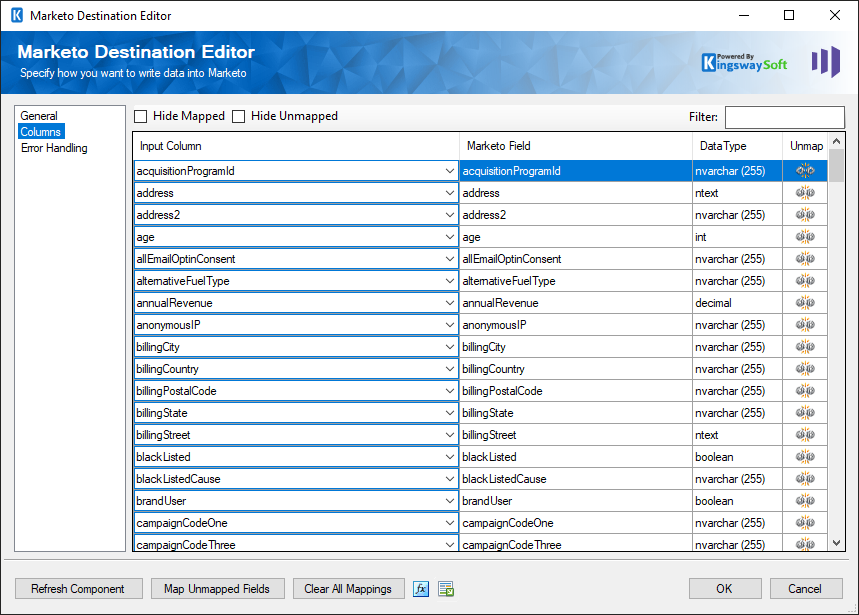Unmap the anonymousIP mapping
Screen dimensions: 859x615
click(805, 325)
